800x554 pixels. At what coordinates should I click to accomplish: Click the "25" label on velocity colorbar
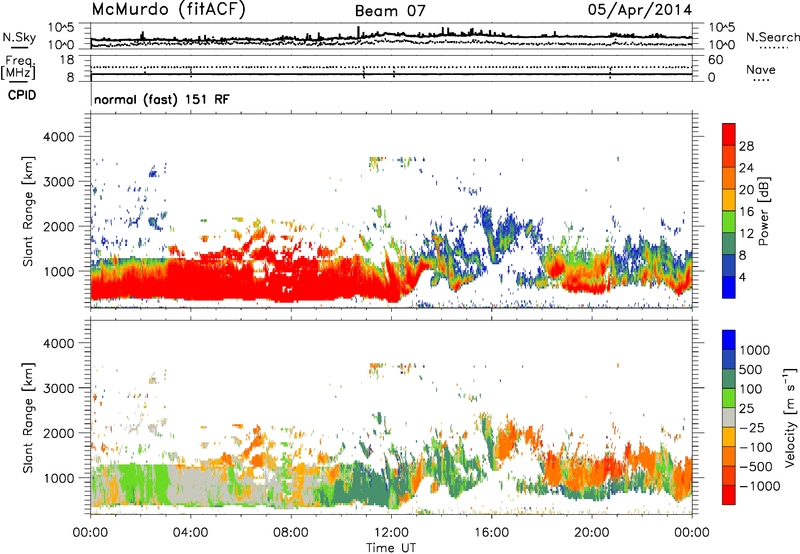point(746,409)
